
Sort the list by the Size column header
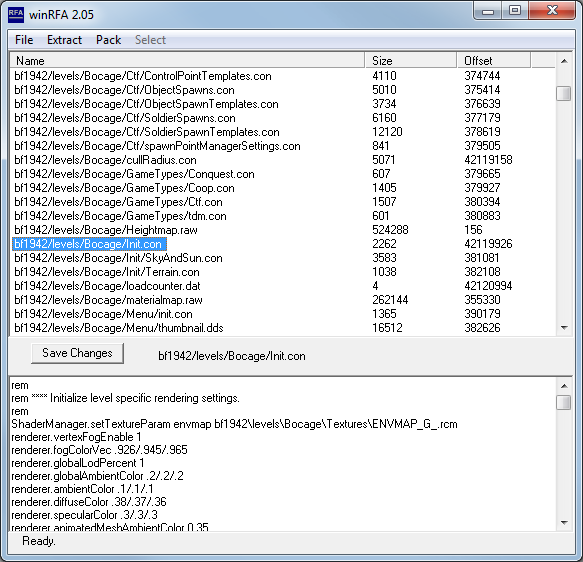pos(411,61)
